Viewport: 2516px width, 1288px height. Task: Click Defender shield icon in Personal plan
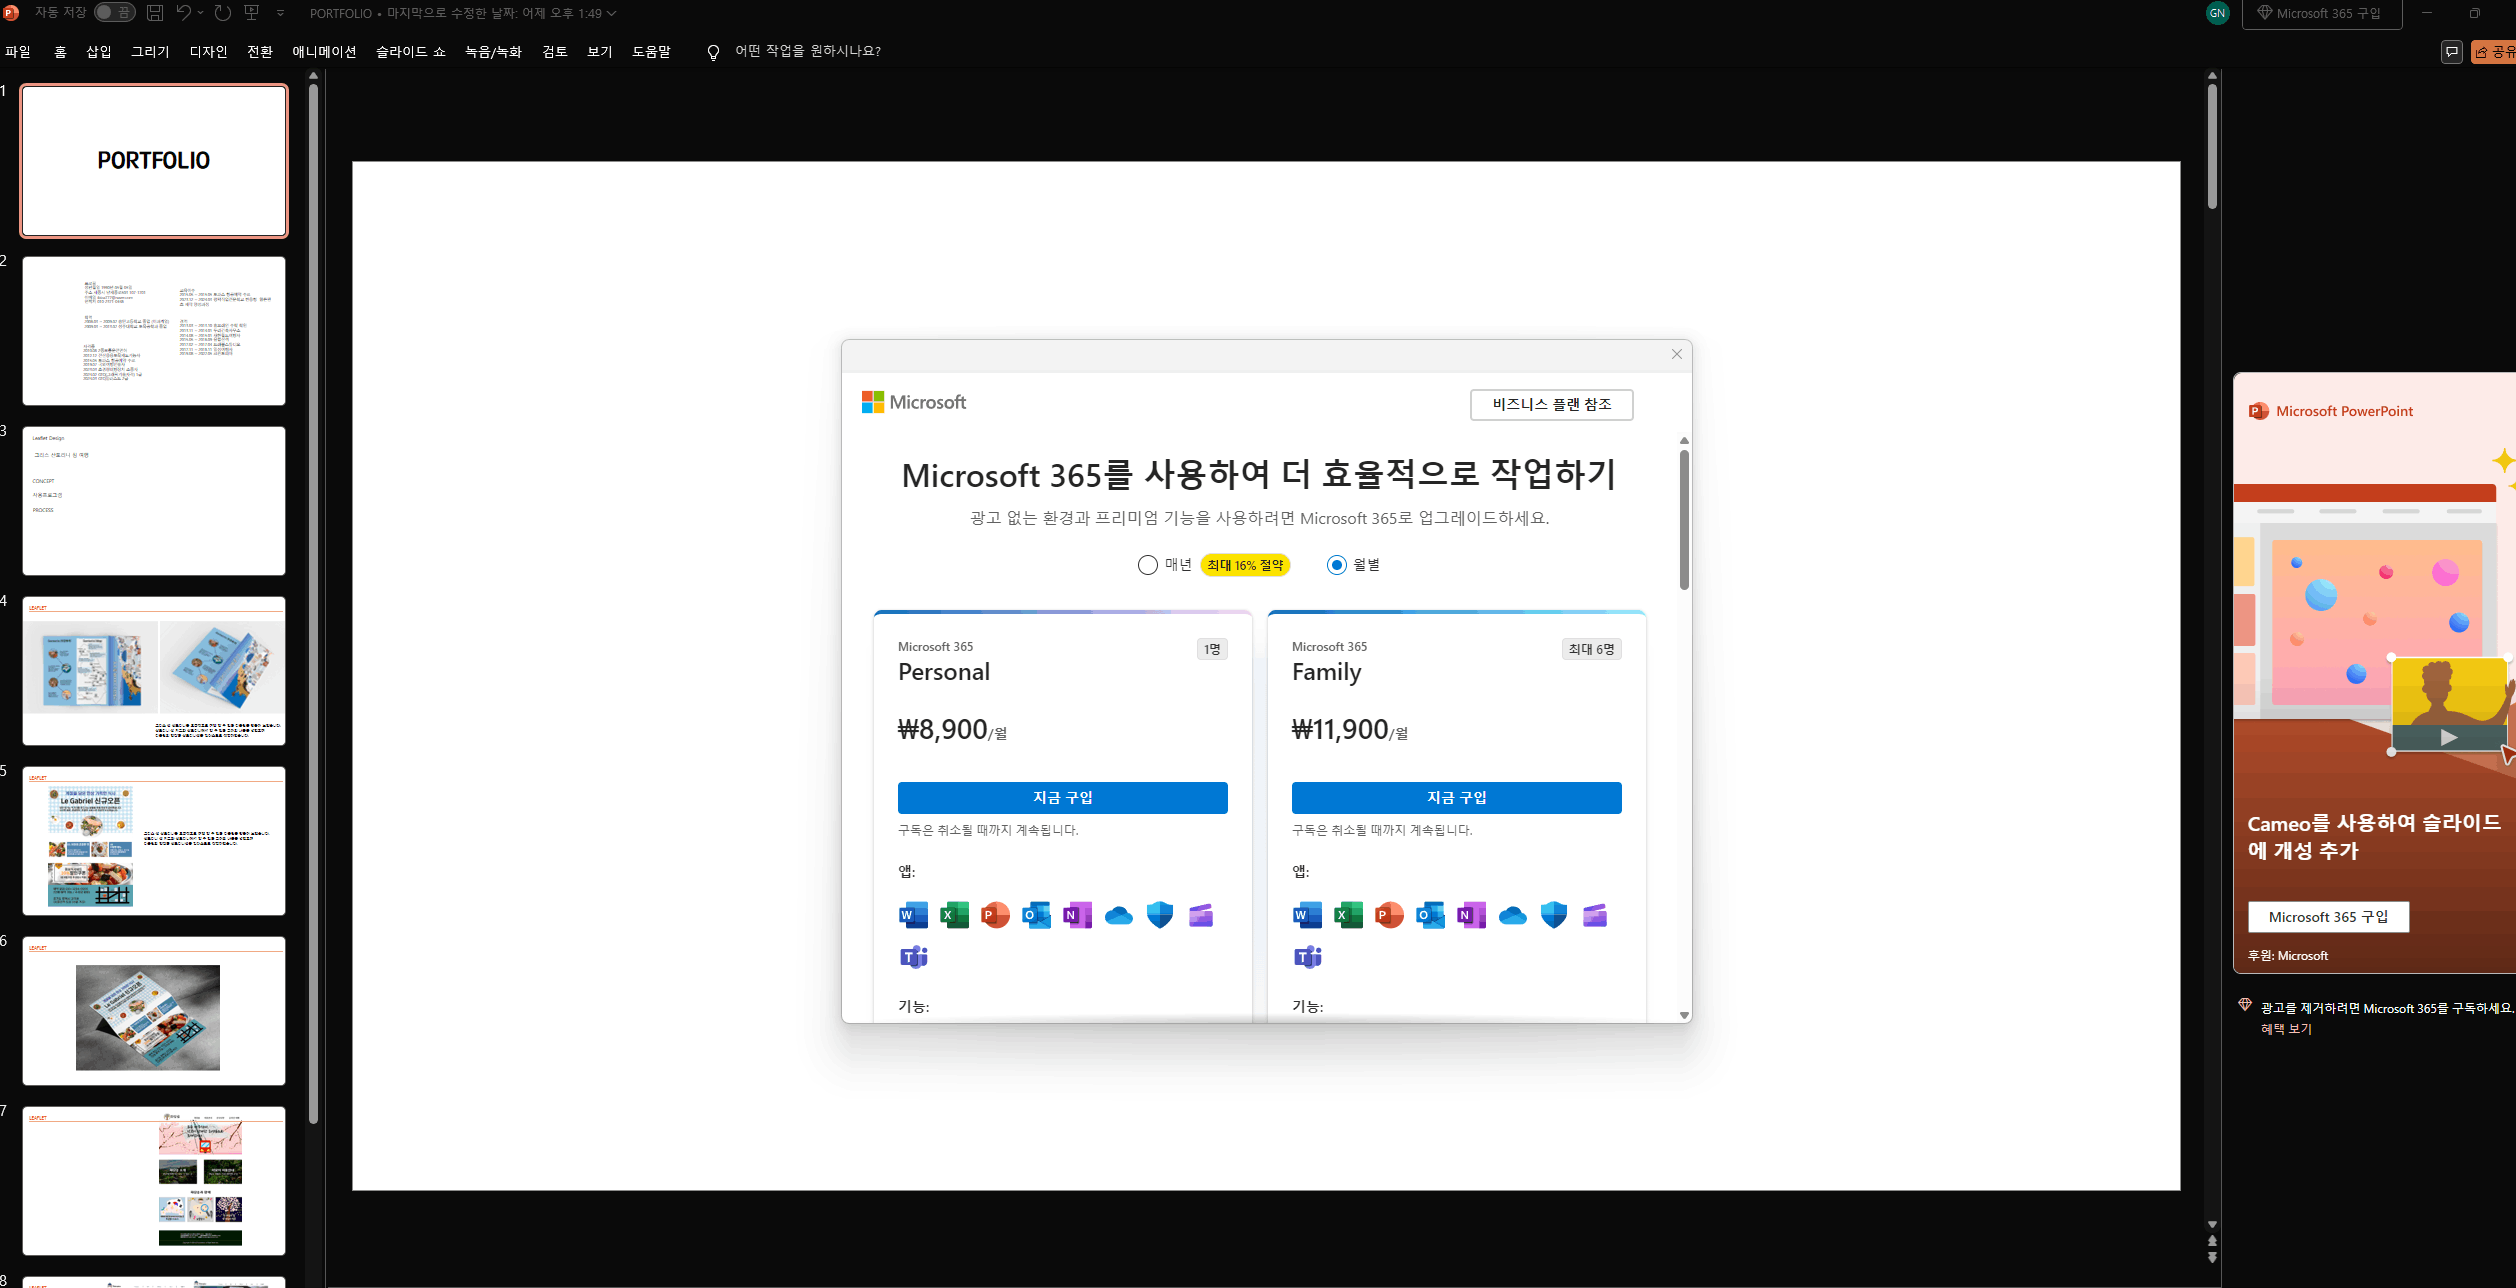point(1160,915)
